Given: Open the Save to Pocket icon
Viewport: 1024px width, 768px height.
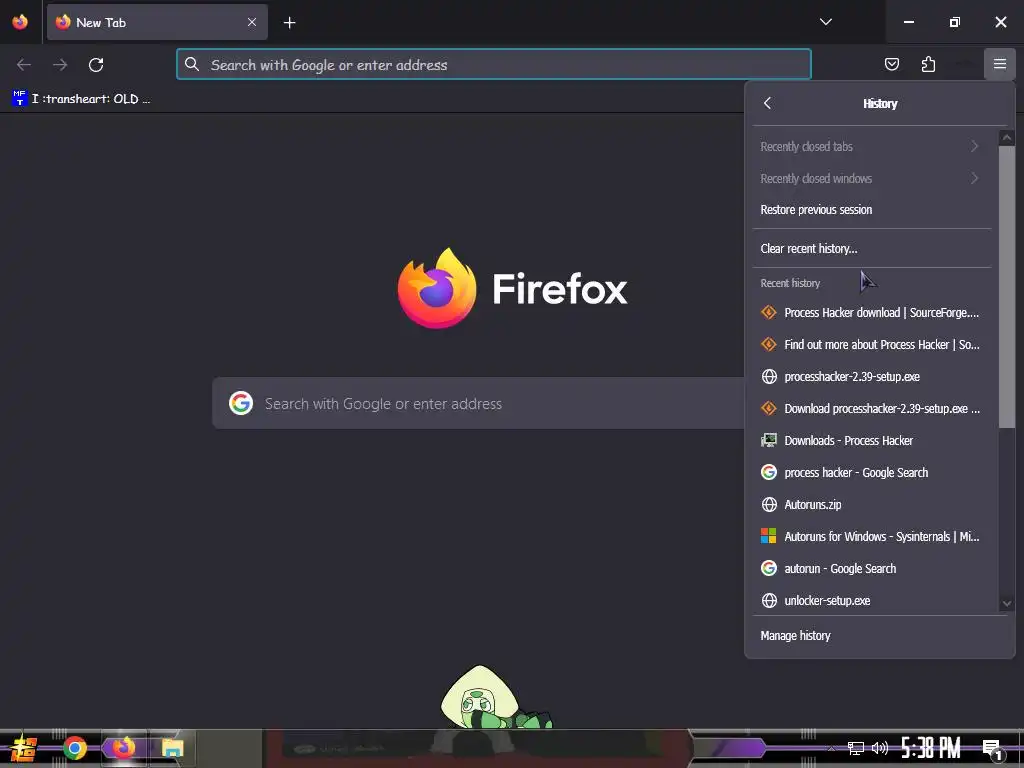Looking at the screenshot, I should click(x=891, y=64).
